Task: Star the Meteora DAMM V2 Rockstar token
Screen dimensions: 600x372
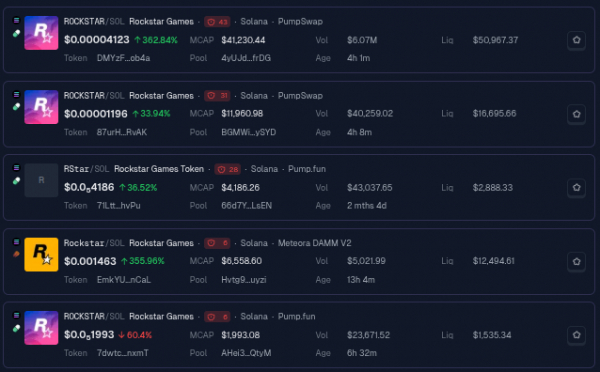Action: coord(576,261)
